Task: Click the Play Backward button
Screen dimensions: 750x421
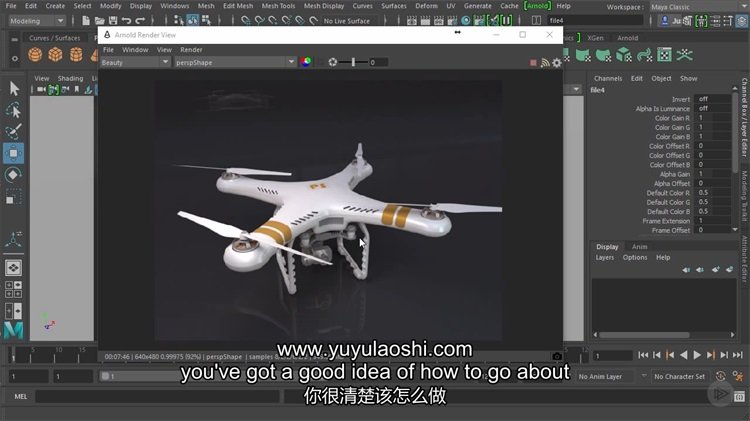Action: click(684, 355)
